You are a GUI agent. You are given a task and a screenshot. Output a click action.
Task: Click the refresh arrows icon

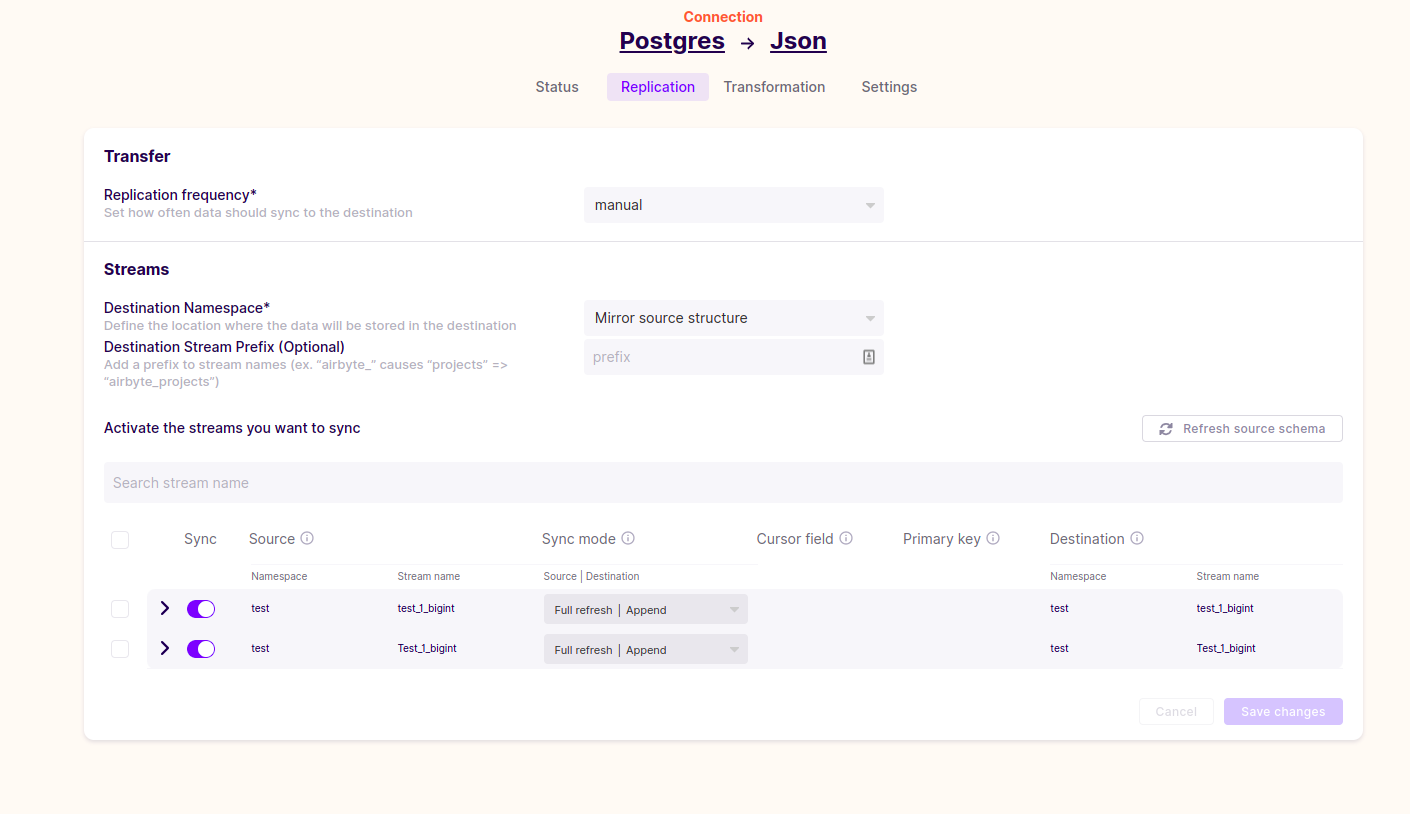coord(1166,429)
